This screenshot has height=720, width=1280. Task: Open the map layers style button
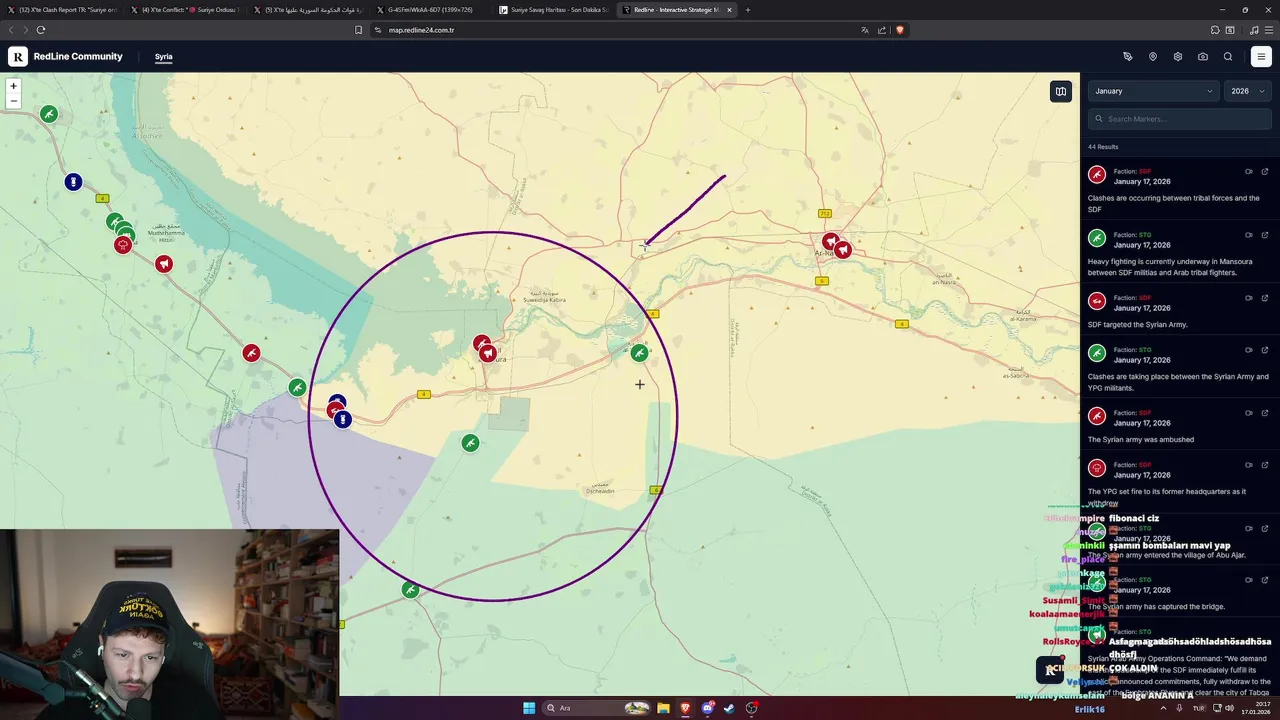(1060, 91)
